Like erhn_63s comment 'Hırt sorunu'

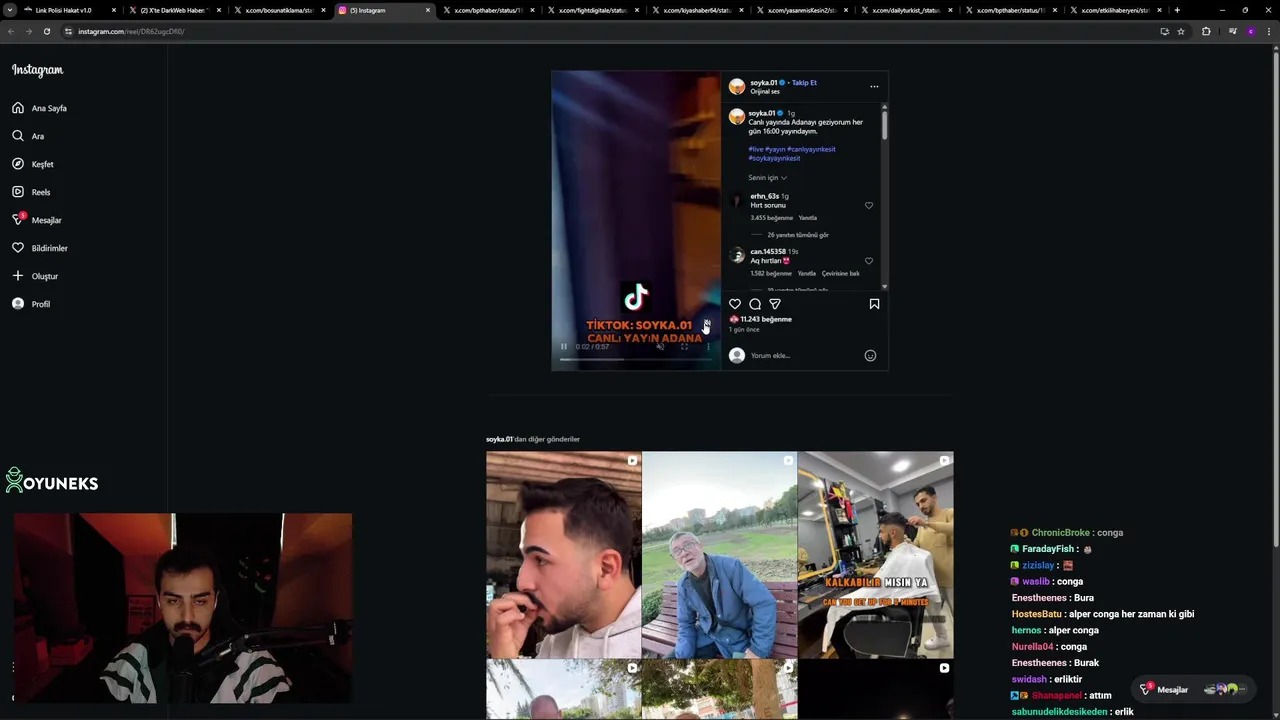click(x=869, y=205)
